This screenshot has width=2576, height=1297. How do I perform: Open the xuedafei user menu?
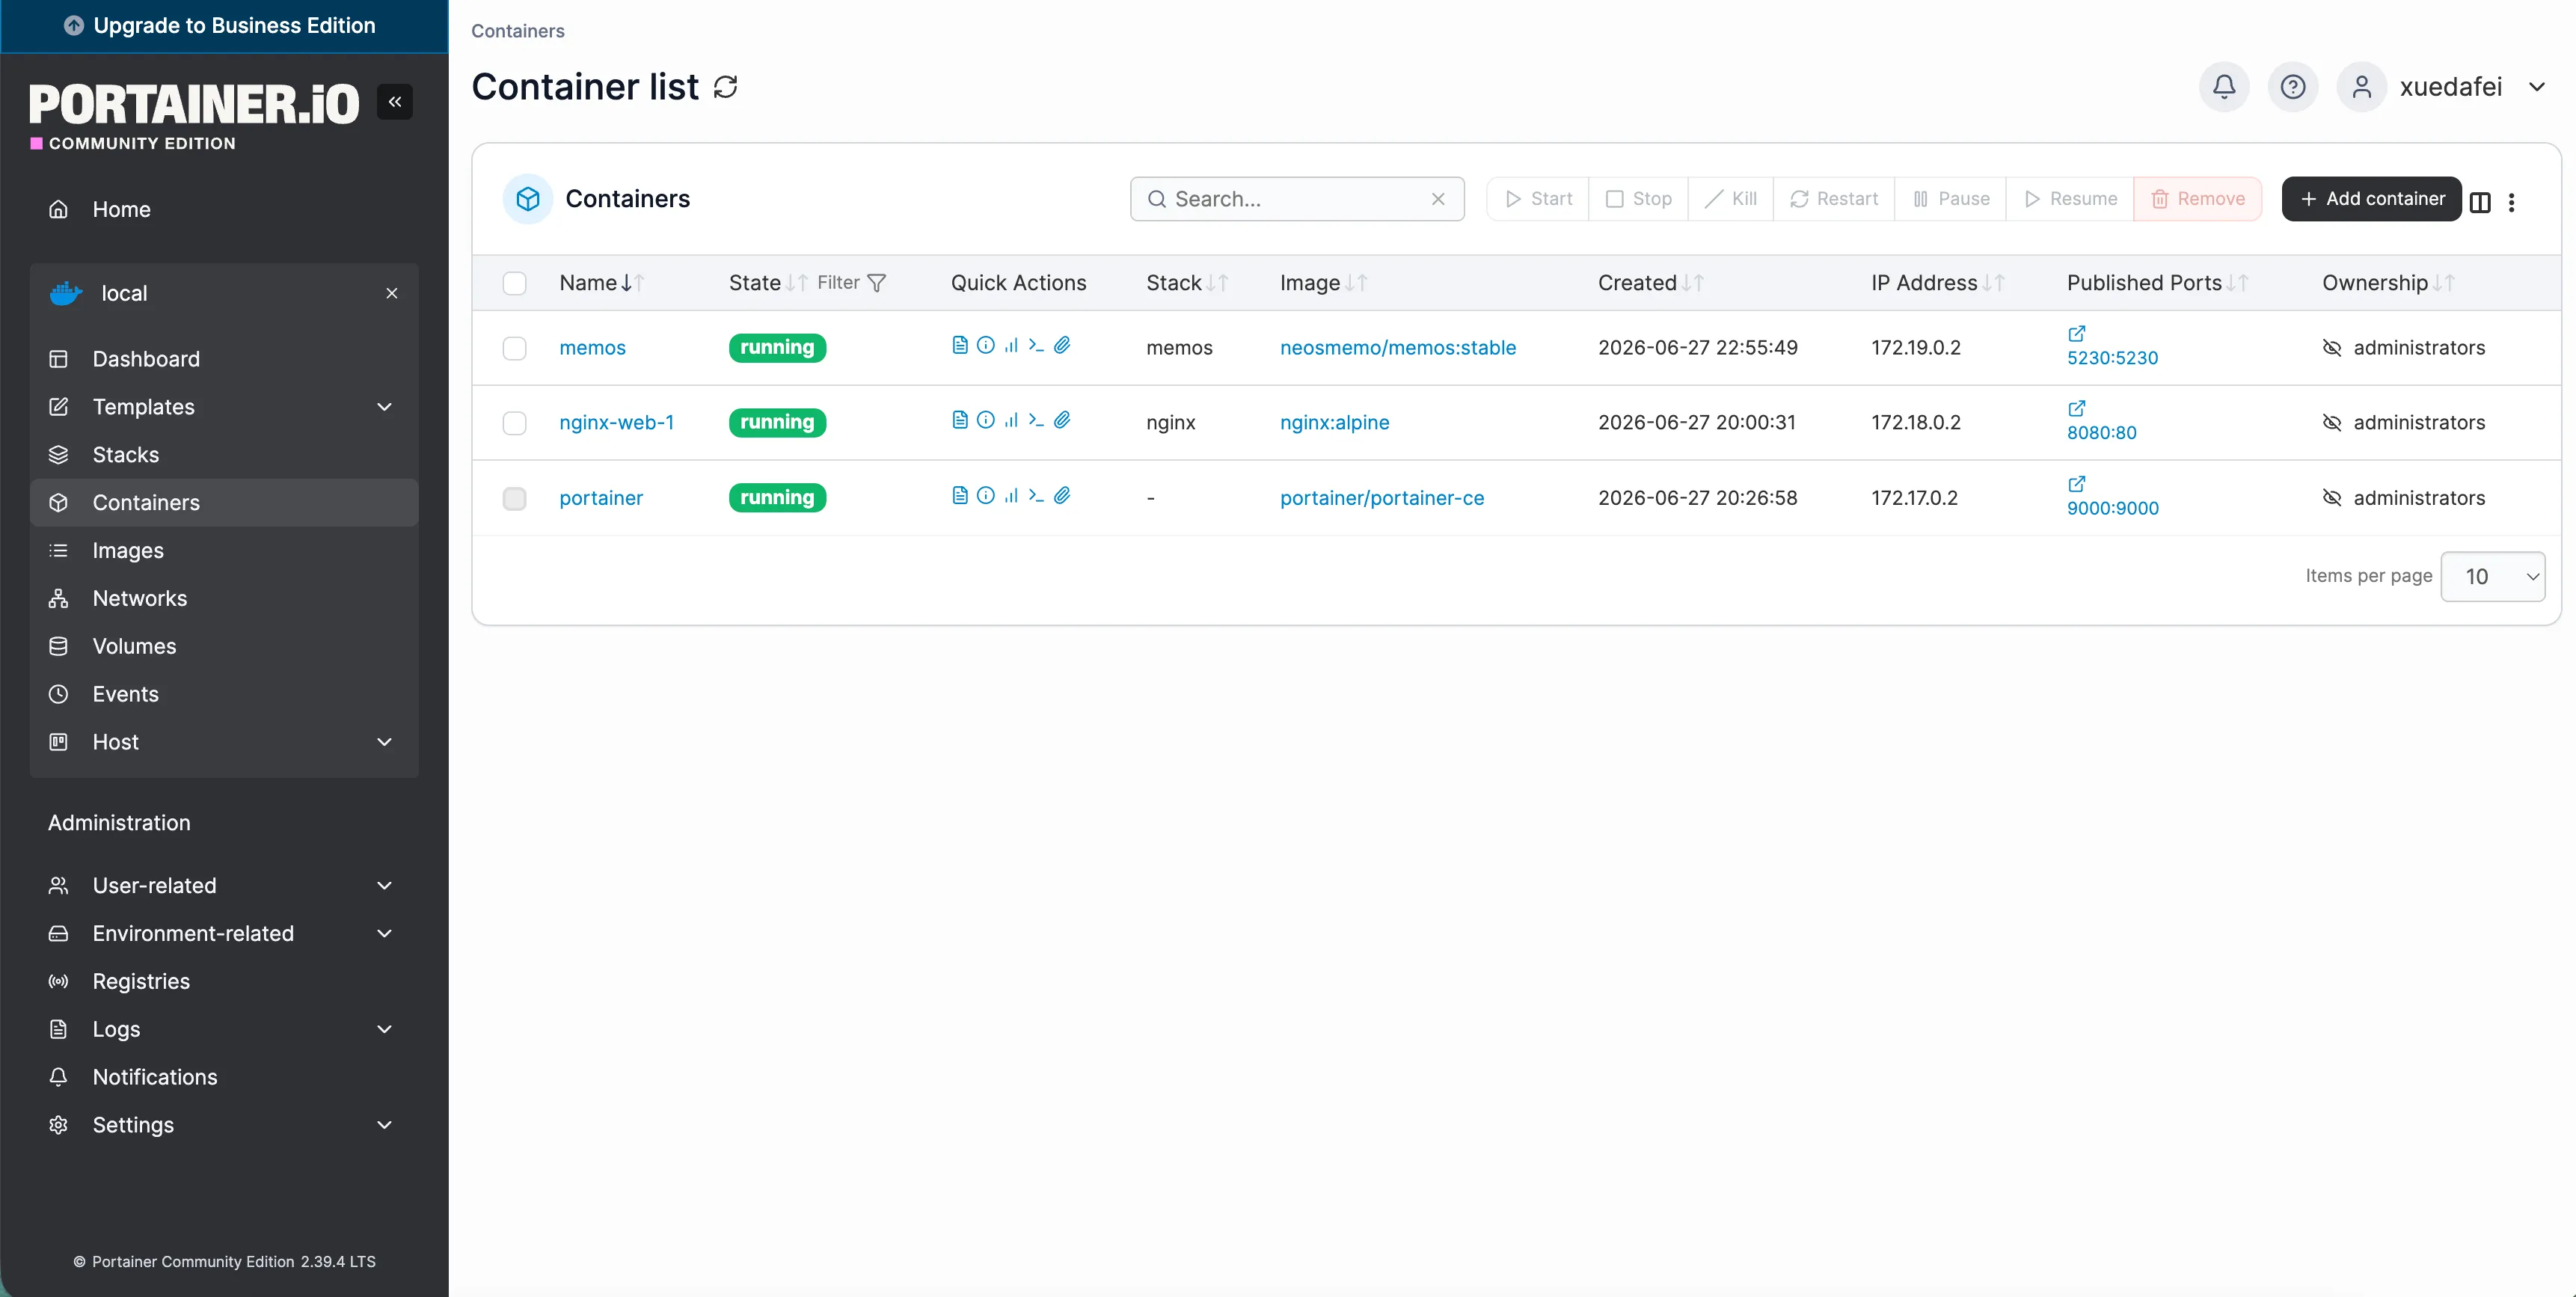pyautogui.click(x=2443, y=87)
